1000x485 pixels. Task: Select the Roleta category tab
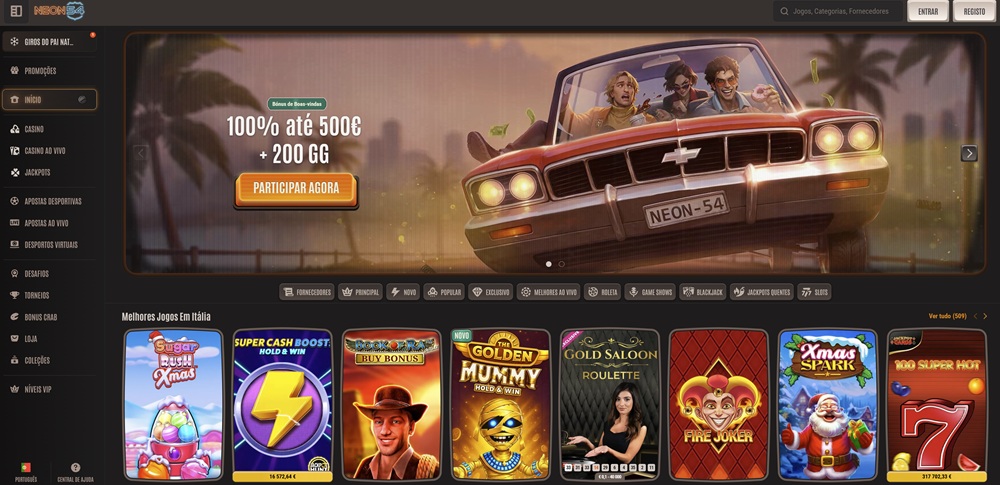point(602,292)
